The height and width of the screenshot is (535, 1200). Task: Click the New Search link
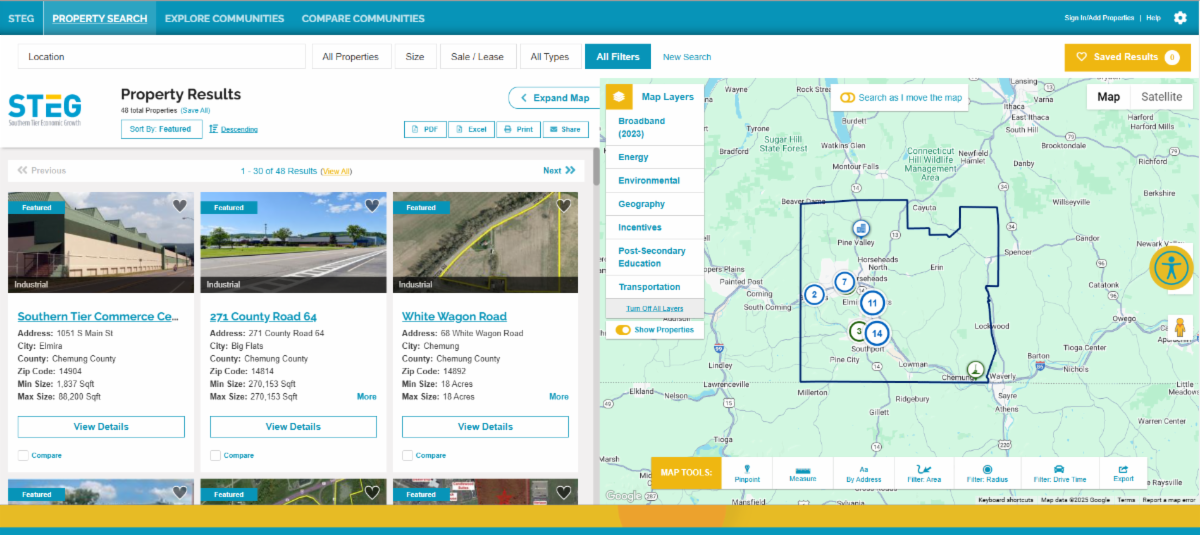pos(687,57)
